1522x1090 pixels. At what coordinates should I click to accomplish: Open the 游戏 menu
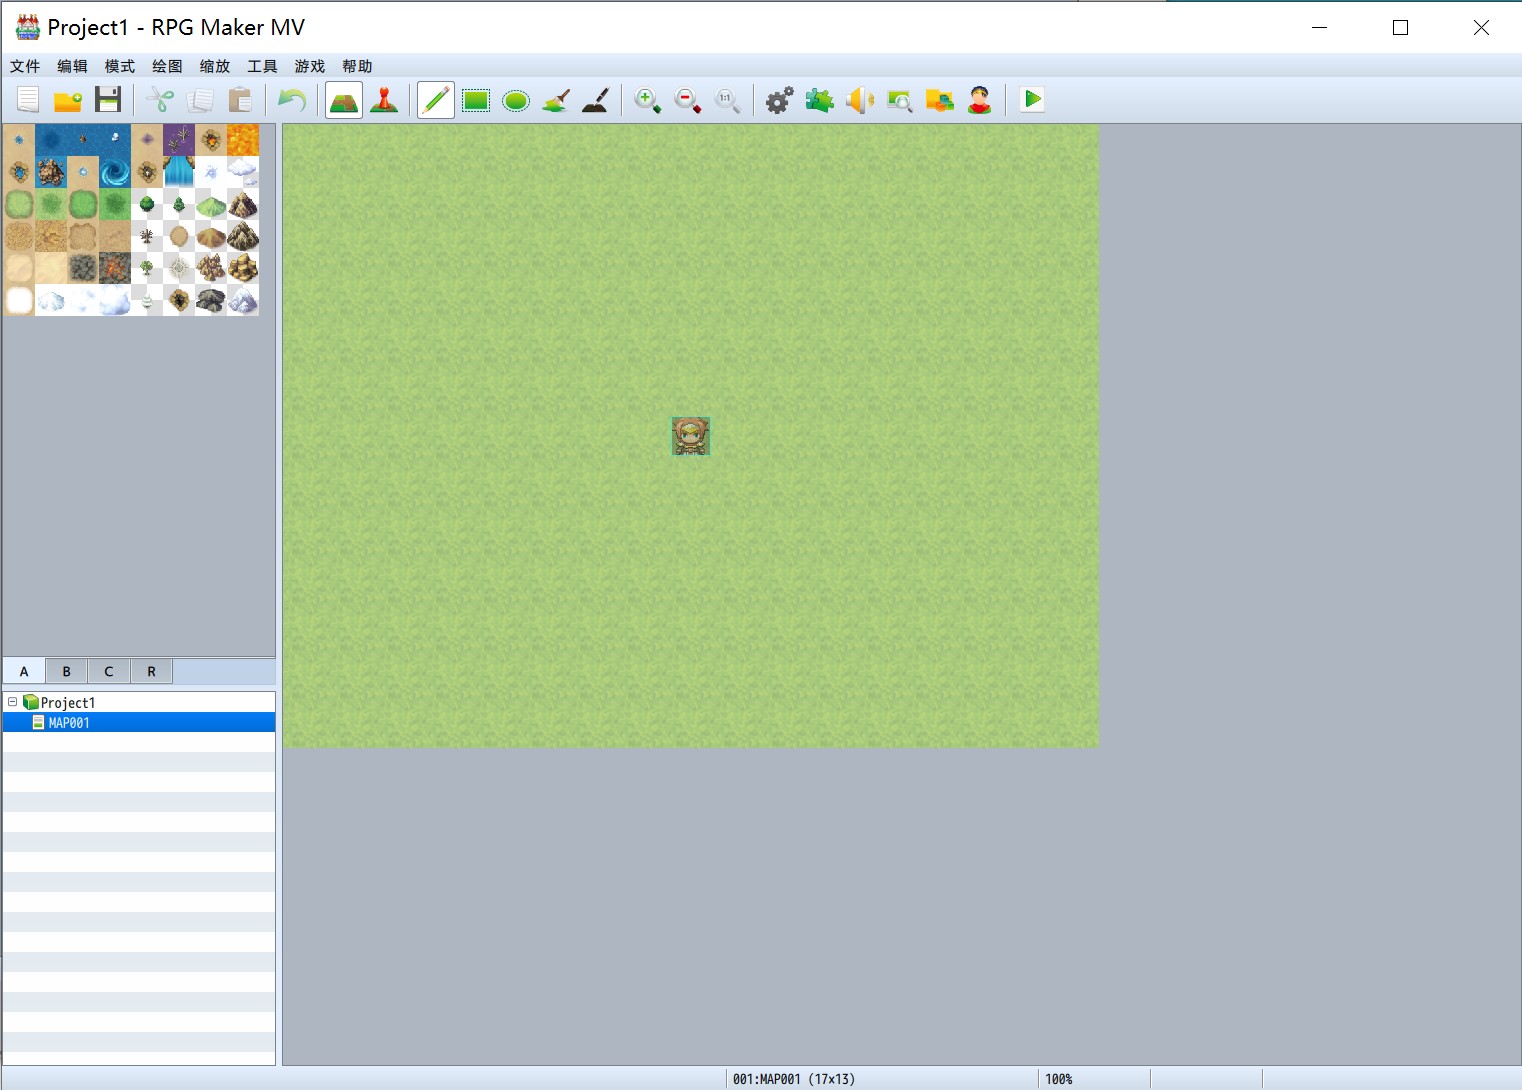pos(310,66)
